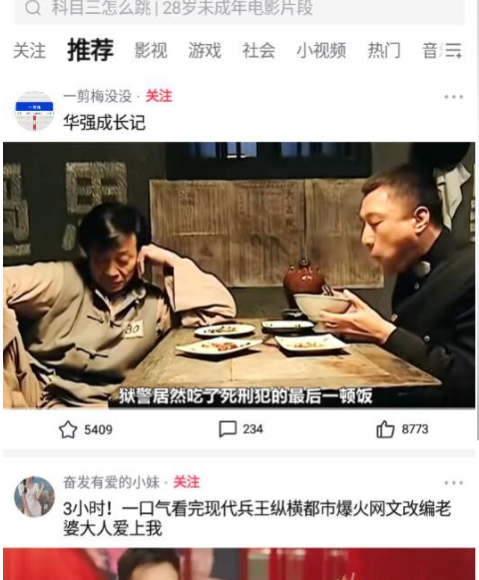Open more options for 奋发有爱的小妹 post
Screen dimensions: 479x580
click(453, 483)
